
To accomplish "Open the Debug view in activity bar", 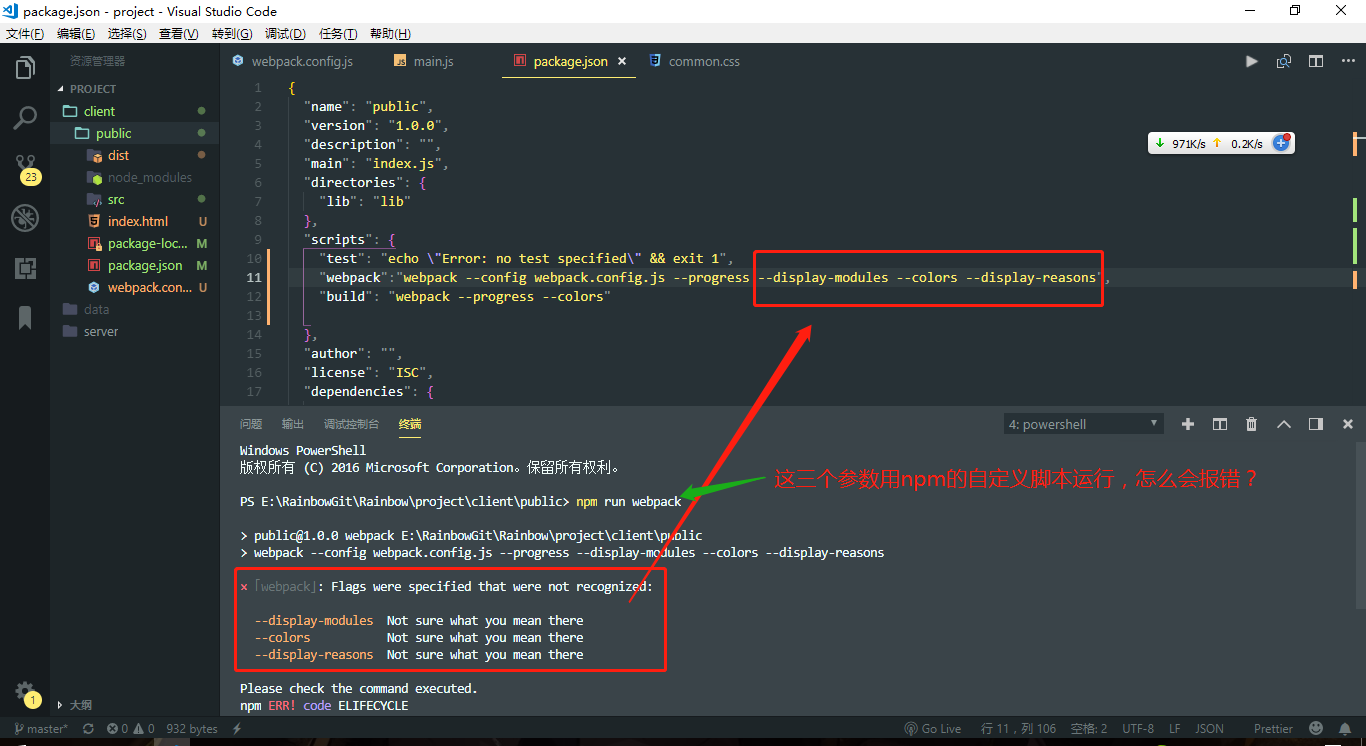I will (x=25, y=218).
